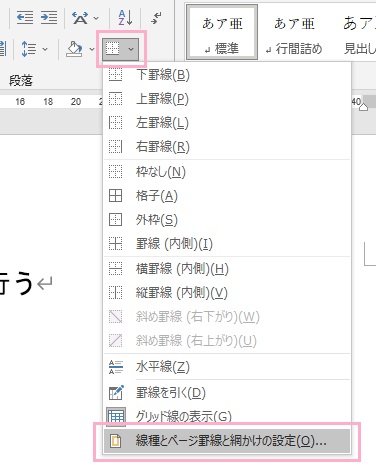Image resolution: width=376 pixels, height=468 pixels.
Task: Click the shading paint bucket icon
Action: click(74, 49)
